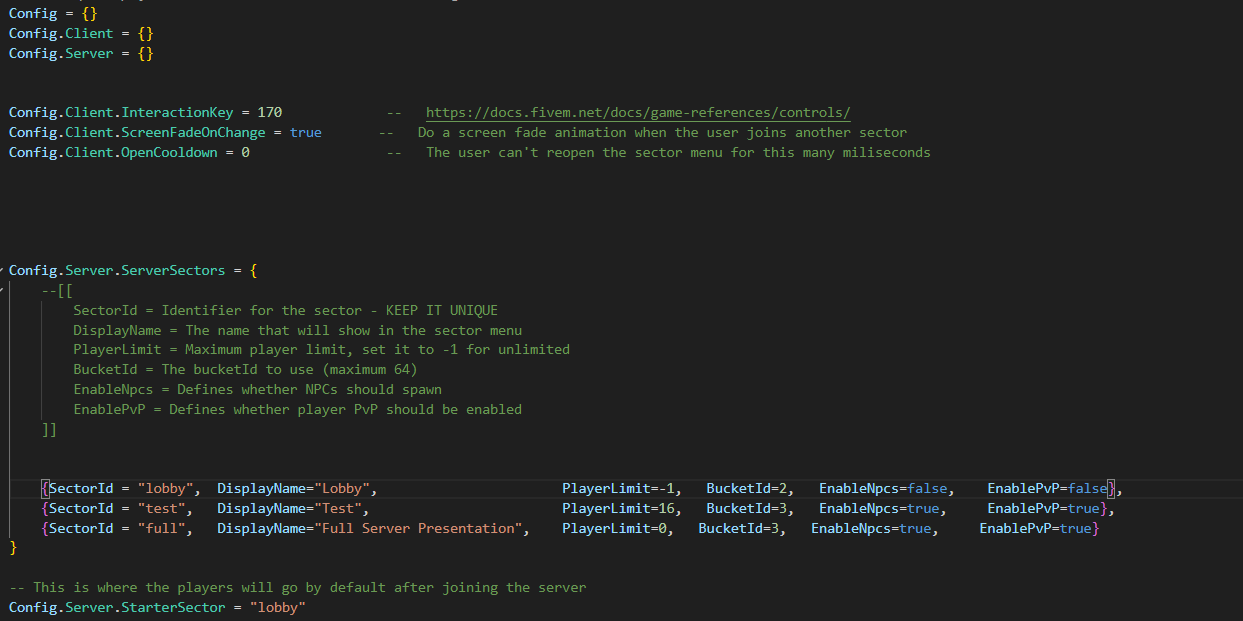Click BucketId=2 in the lobby sector
Viewport: 1243px width, 621px height.
pyautogui.click(x=749, y=489)
